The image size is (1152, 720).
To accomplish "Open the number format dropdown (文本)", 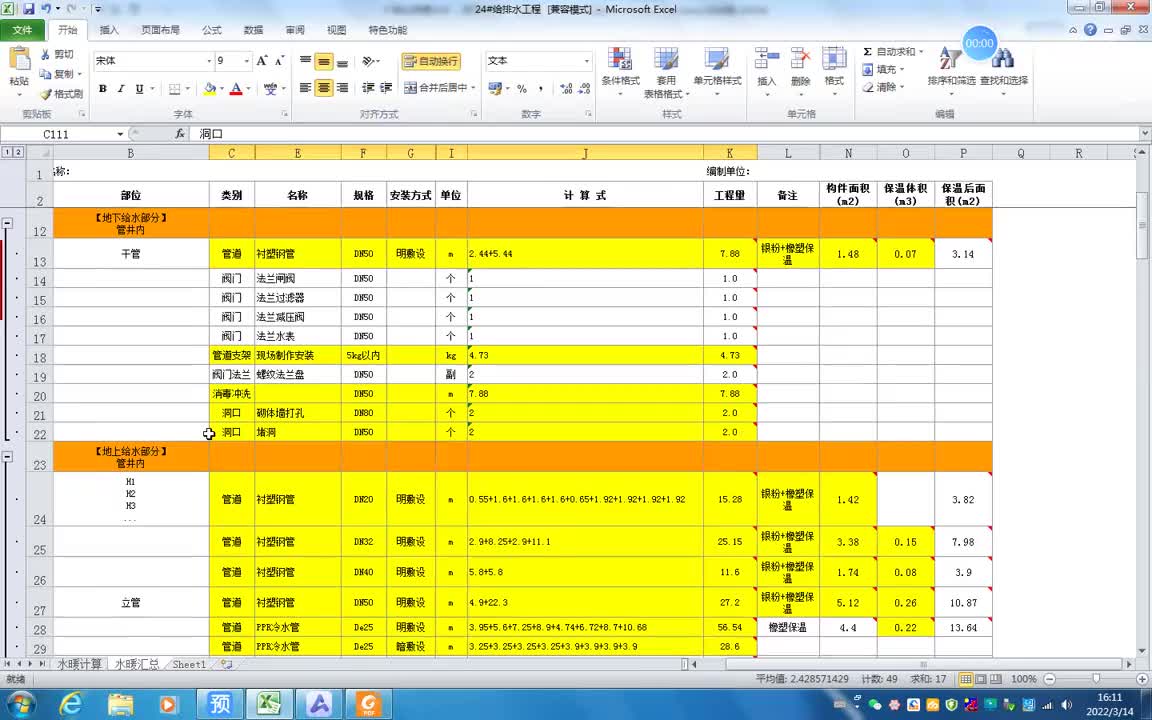I will [586, 61].
